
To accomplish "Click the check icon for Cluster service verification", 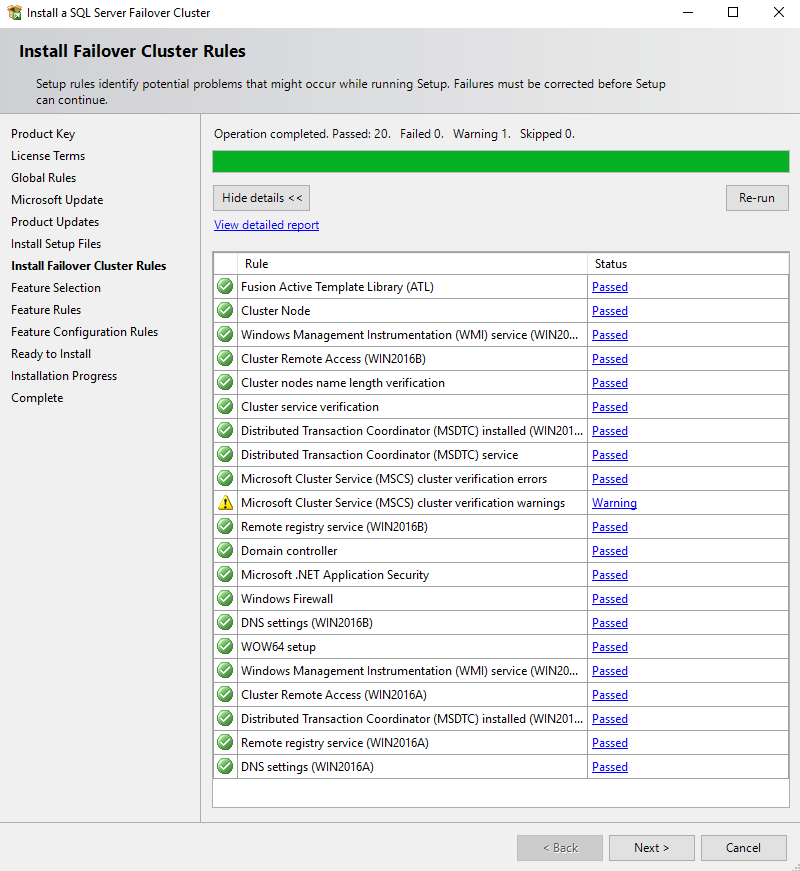I will pos(225,406).
